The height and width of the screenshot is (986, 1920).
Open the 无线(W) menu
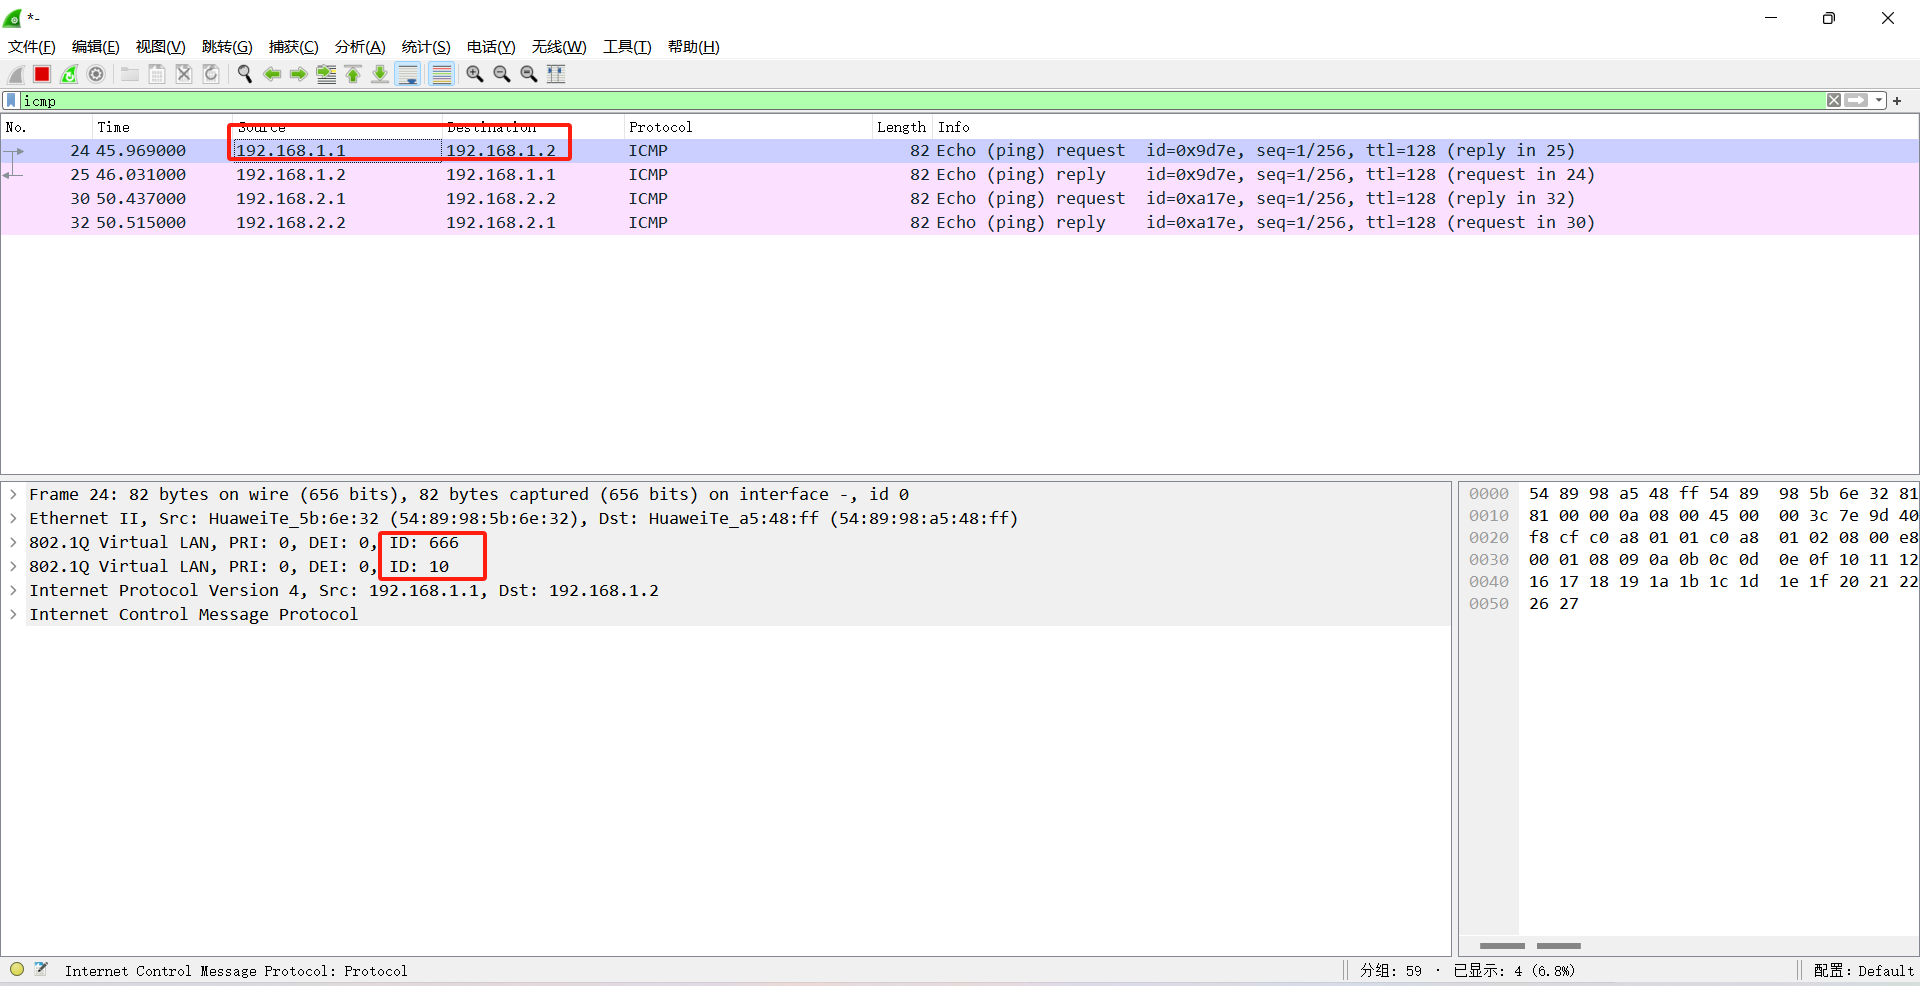pos(559,47)
